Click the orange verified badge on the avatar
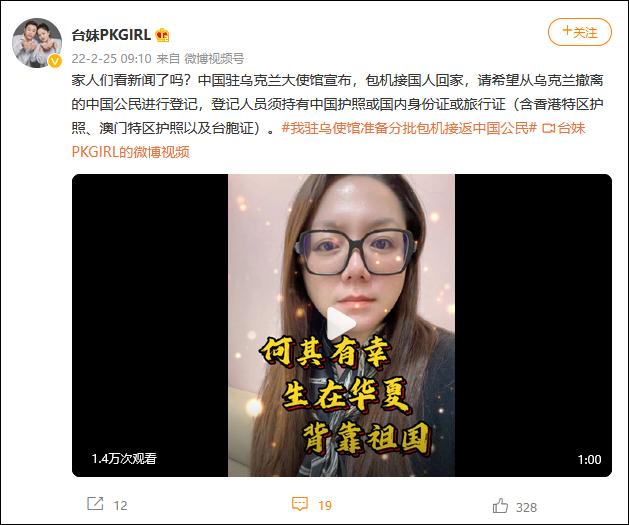This screenshot has width=629, height=525. [55, 61]
